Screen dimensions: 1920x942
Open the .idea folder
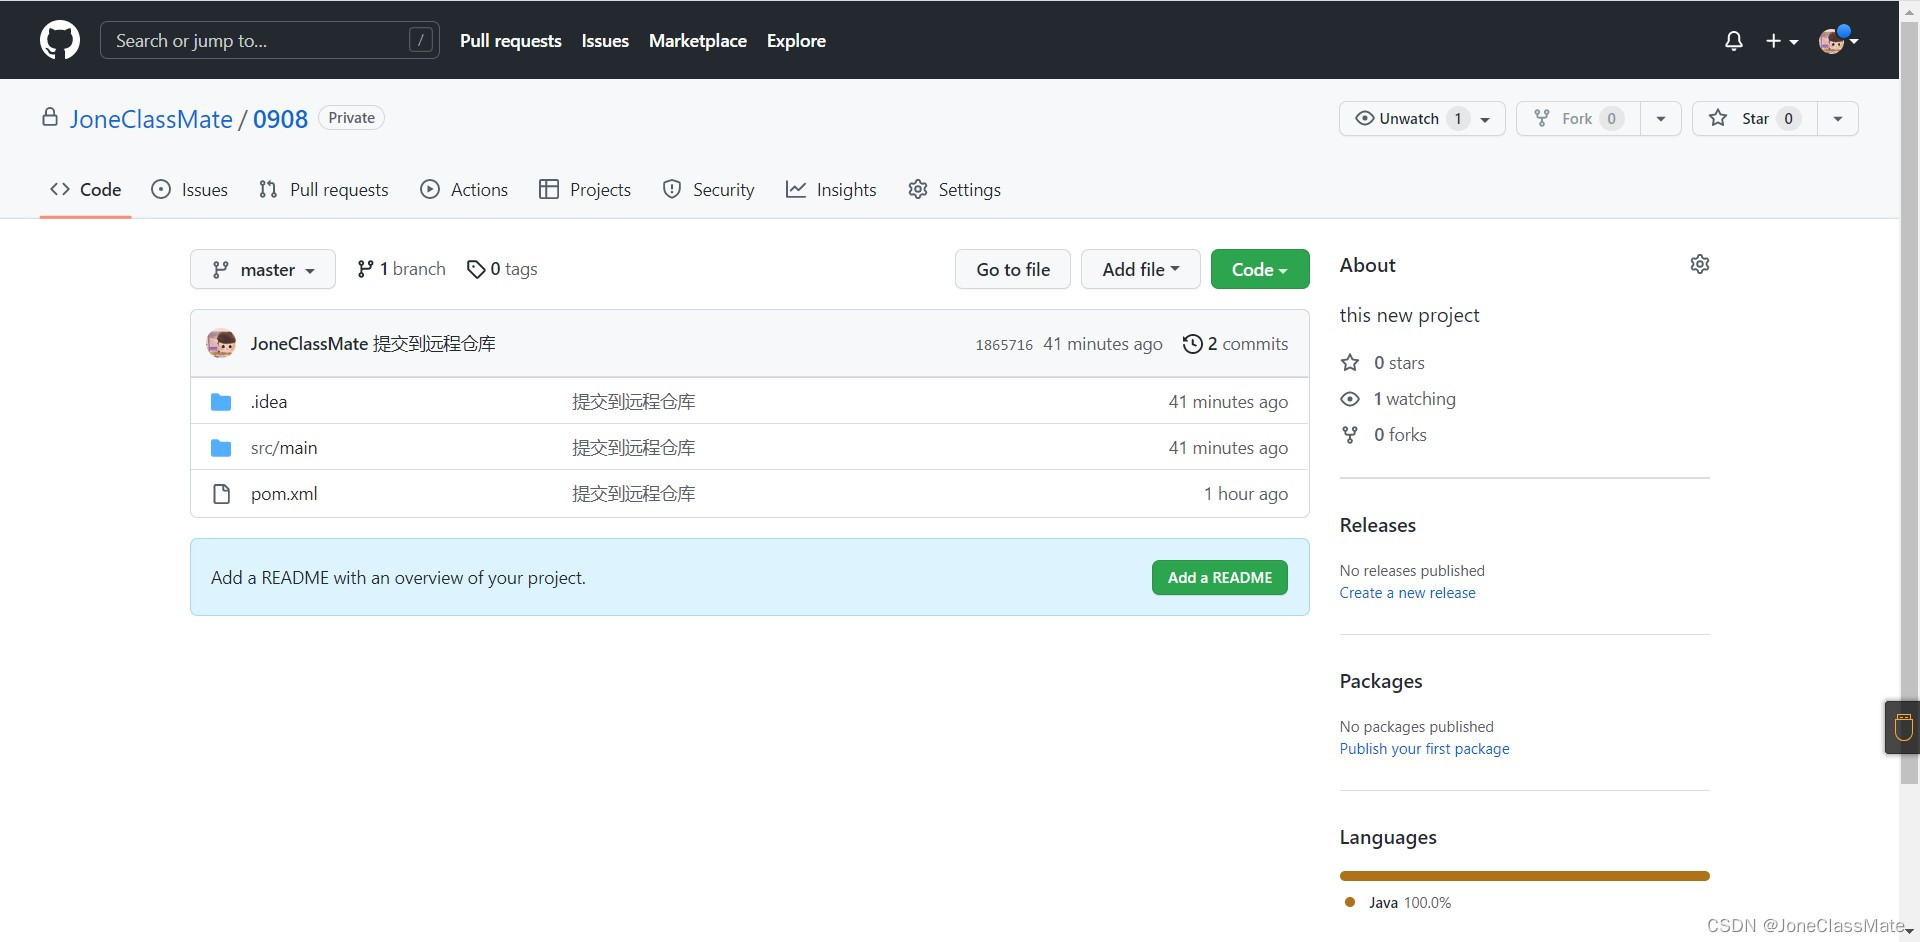[x=269, y=402]
